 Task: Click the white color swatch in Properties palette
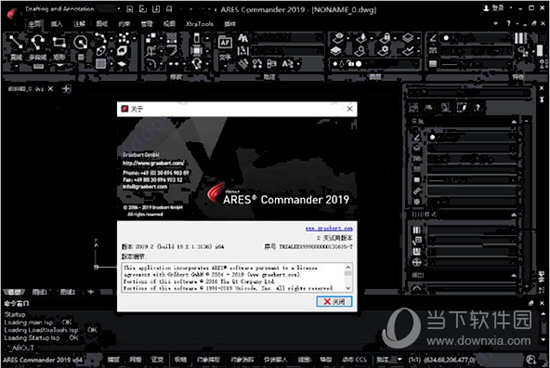432,137
